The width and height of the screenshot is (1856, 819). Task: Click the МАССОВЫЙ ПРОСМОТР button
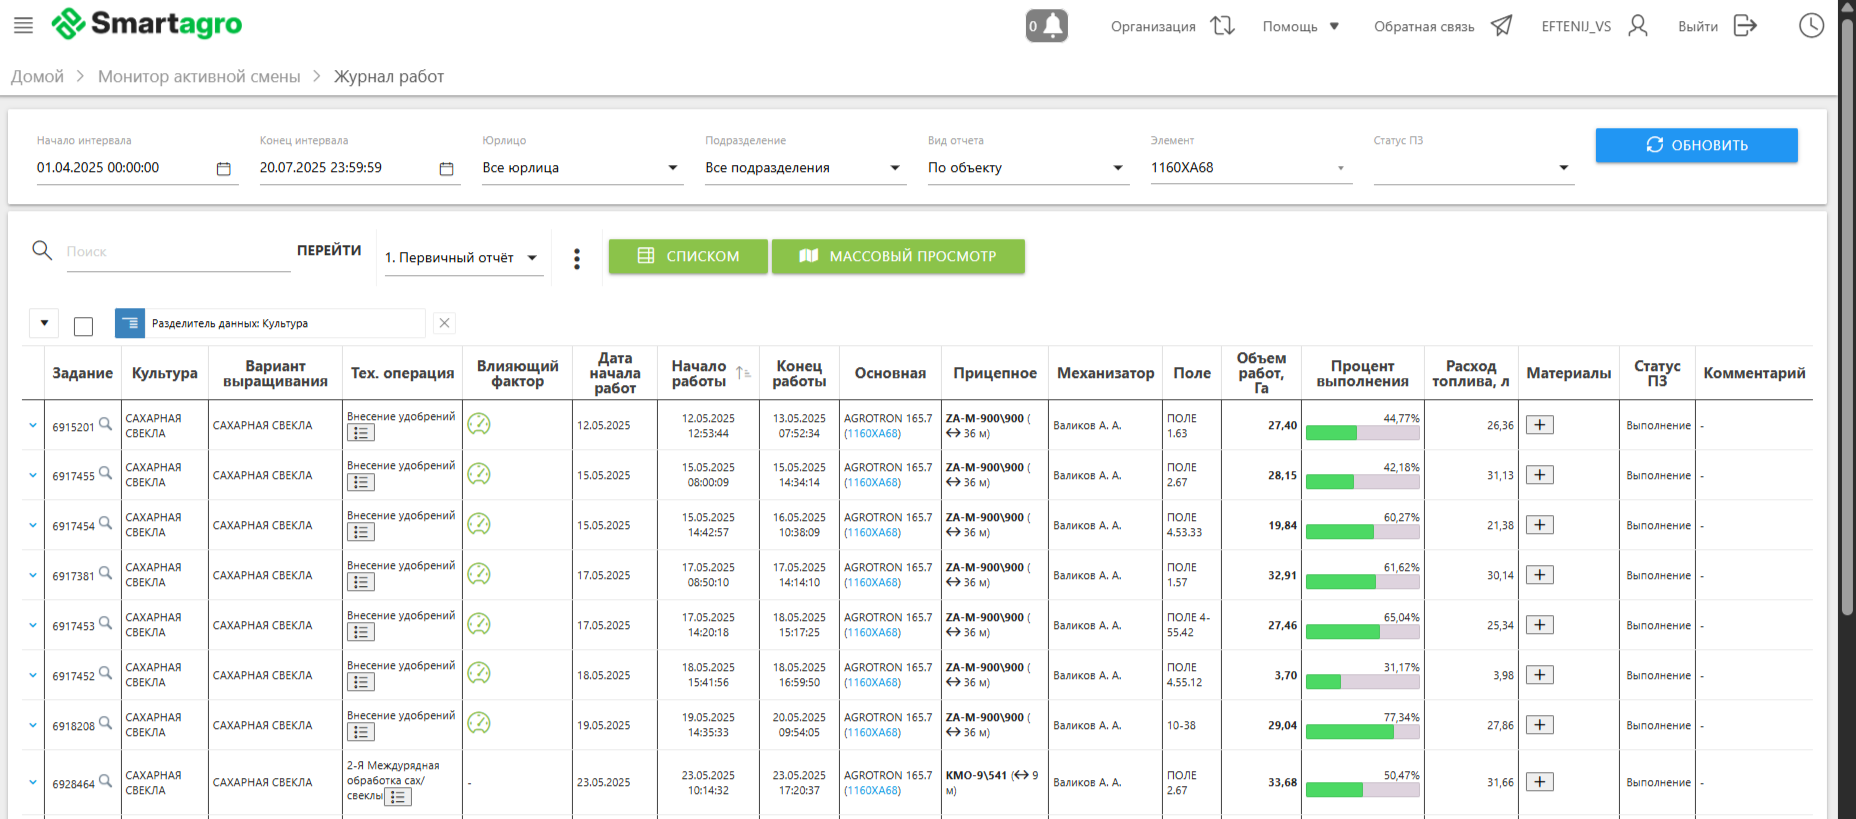coord(897,256)
